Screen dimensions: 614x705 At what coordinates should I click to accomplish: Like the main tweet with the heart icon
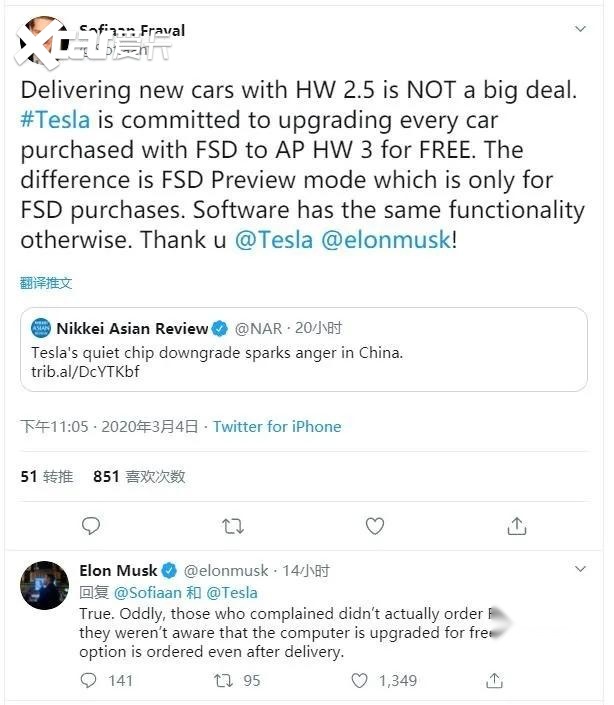coord(374,525)
